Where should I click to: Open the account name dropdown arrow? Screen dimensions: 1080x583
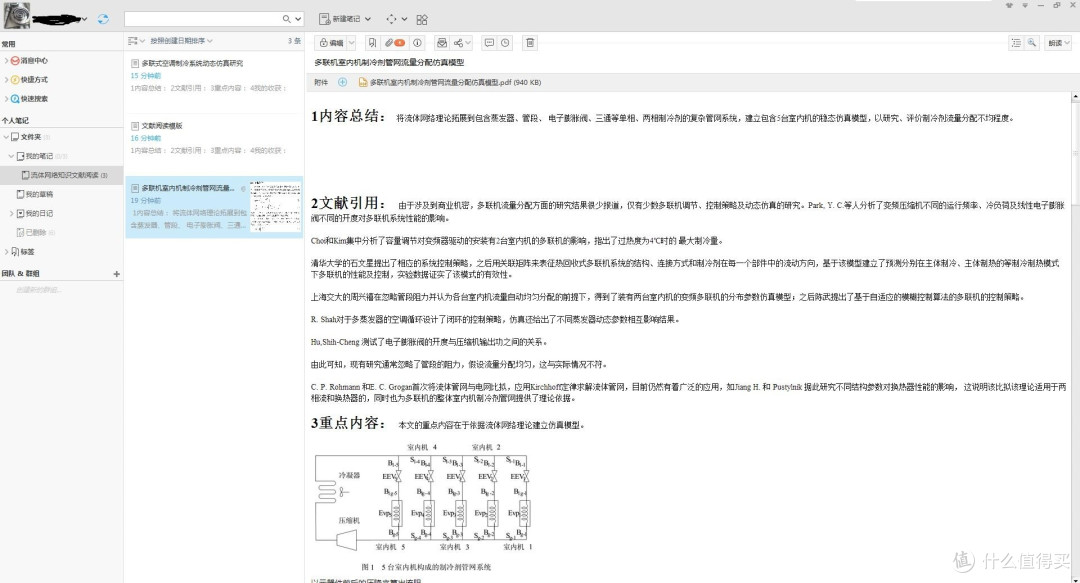[85, 19]
